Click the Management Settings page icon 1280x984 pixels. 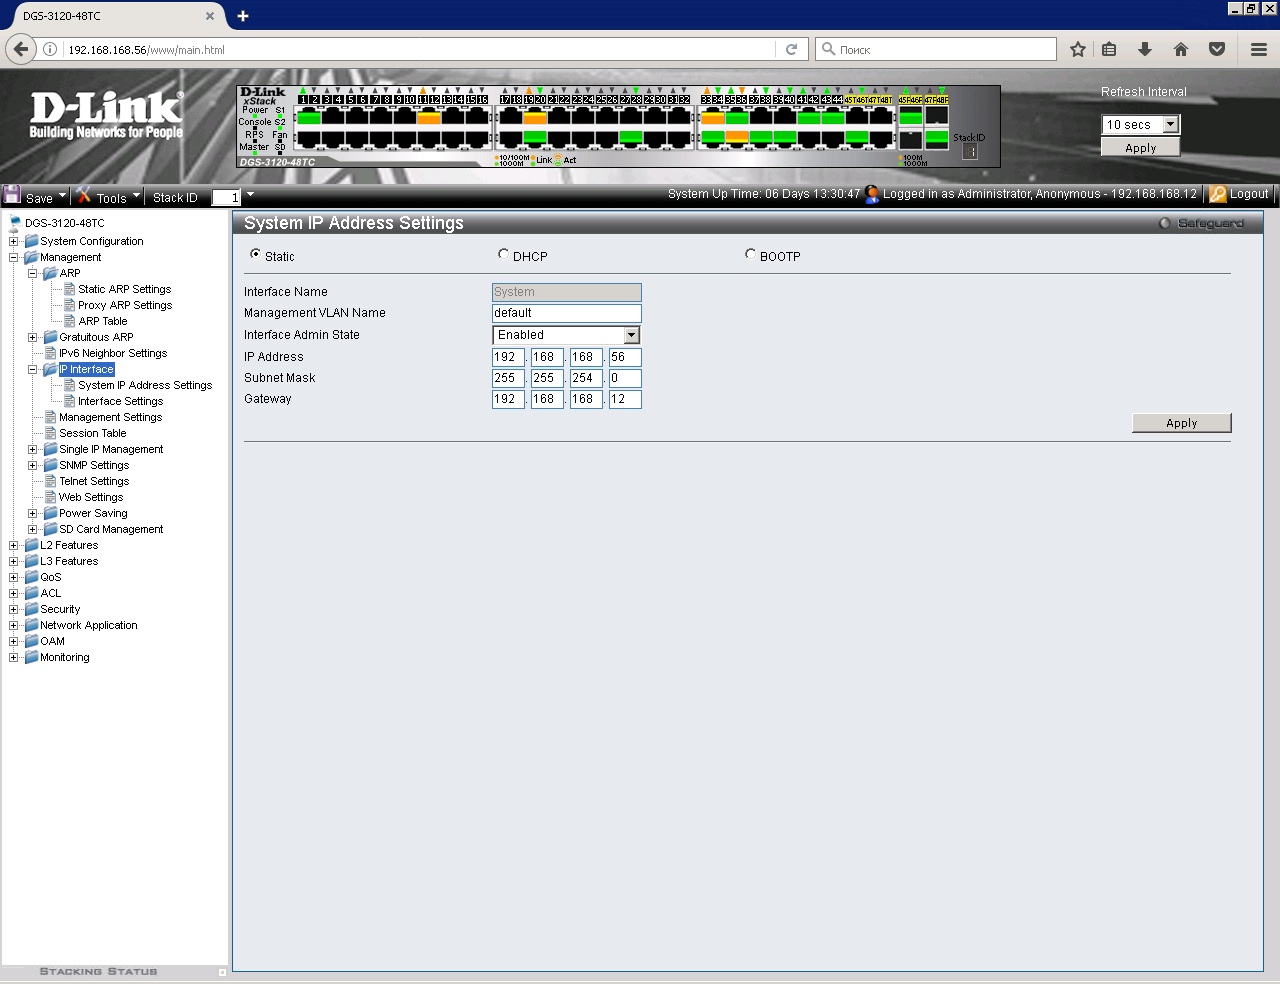[x=51, y=417]
